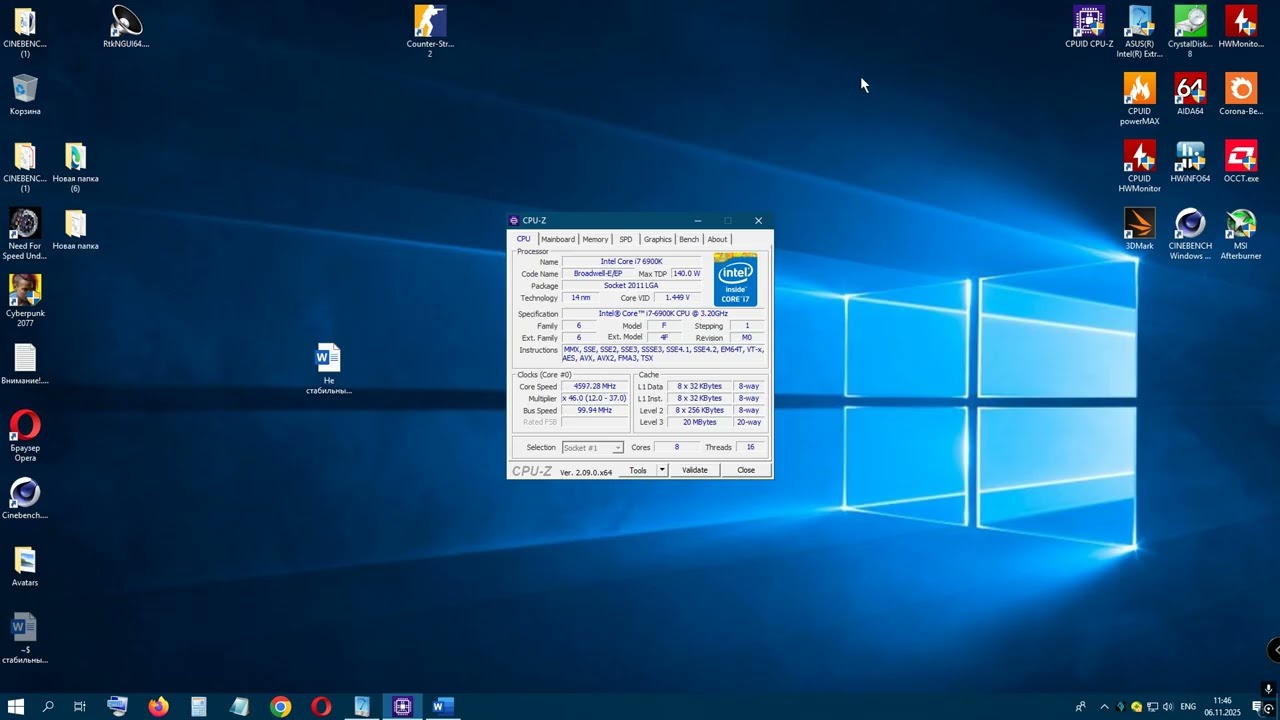This screenshot has height=720, width=1280.
Task: Click the Multiplier value x 46.0
Action: (595, 398)
